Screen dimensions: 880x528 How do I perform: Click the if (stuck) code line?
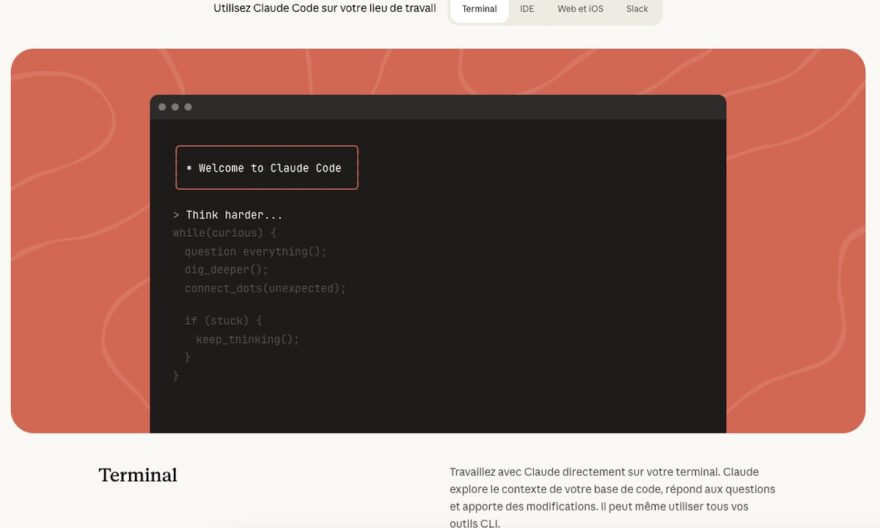pos(223,321)
